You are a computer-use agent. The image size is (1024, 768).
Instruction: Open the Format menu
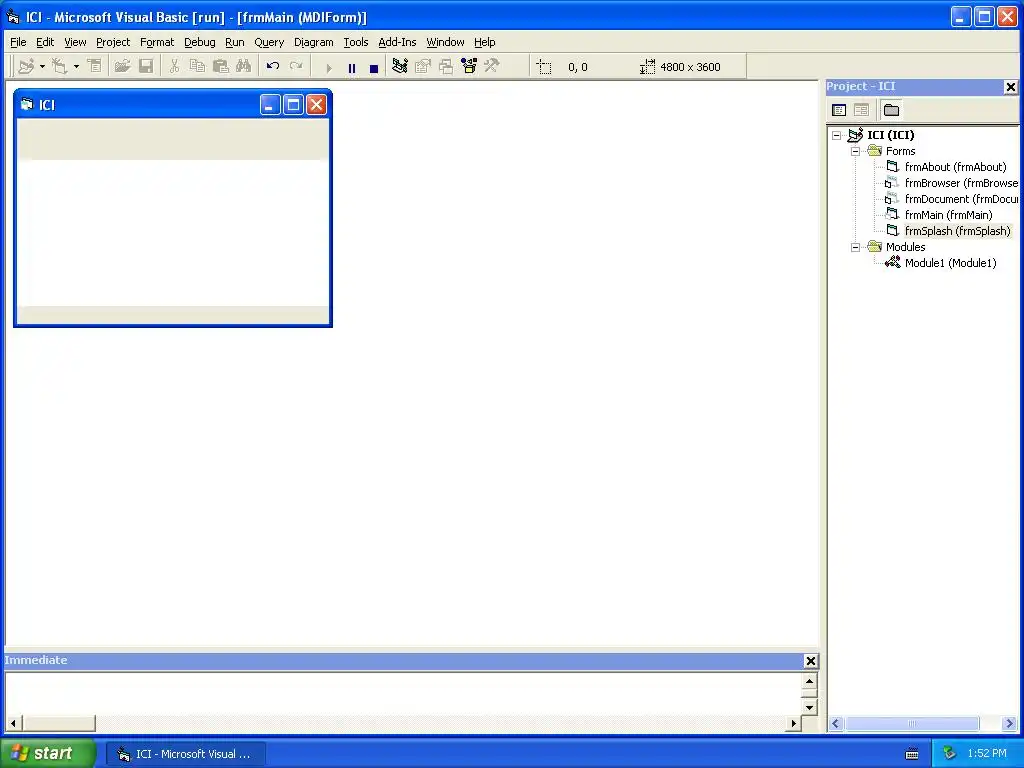coord(157,42)
